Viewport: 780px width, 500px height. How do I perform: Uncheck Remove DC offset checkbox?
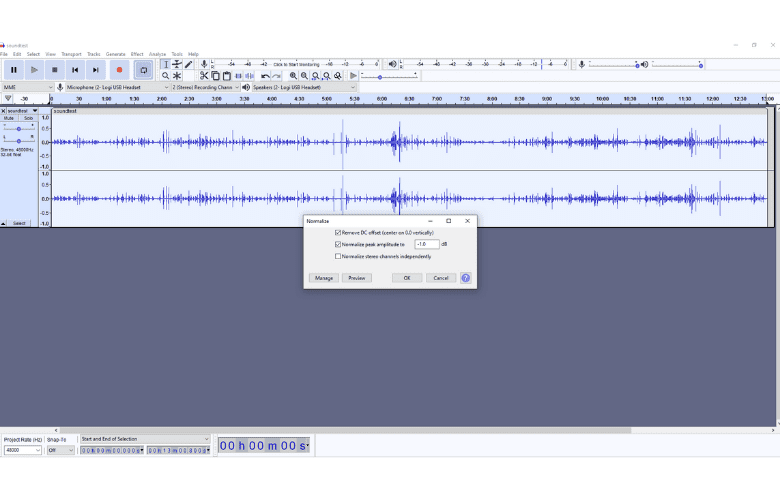[338, 233]
